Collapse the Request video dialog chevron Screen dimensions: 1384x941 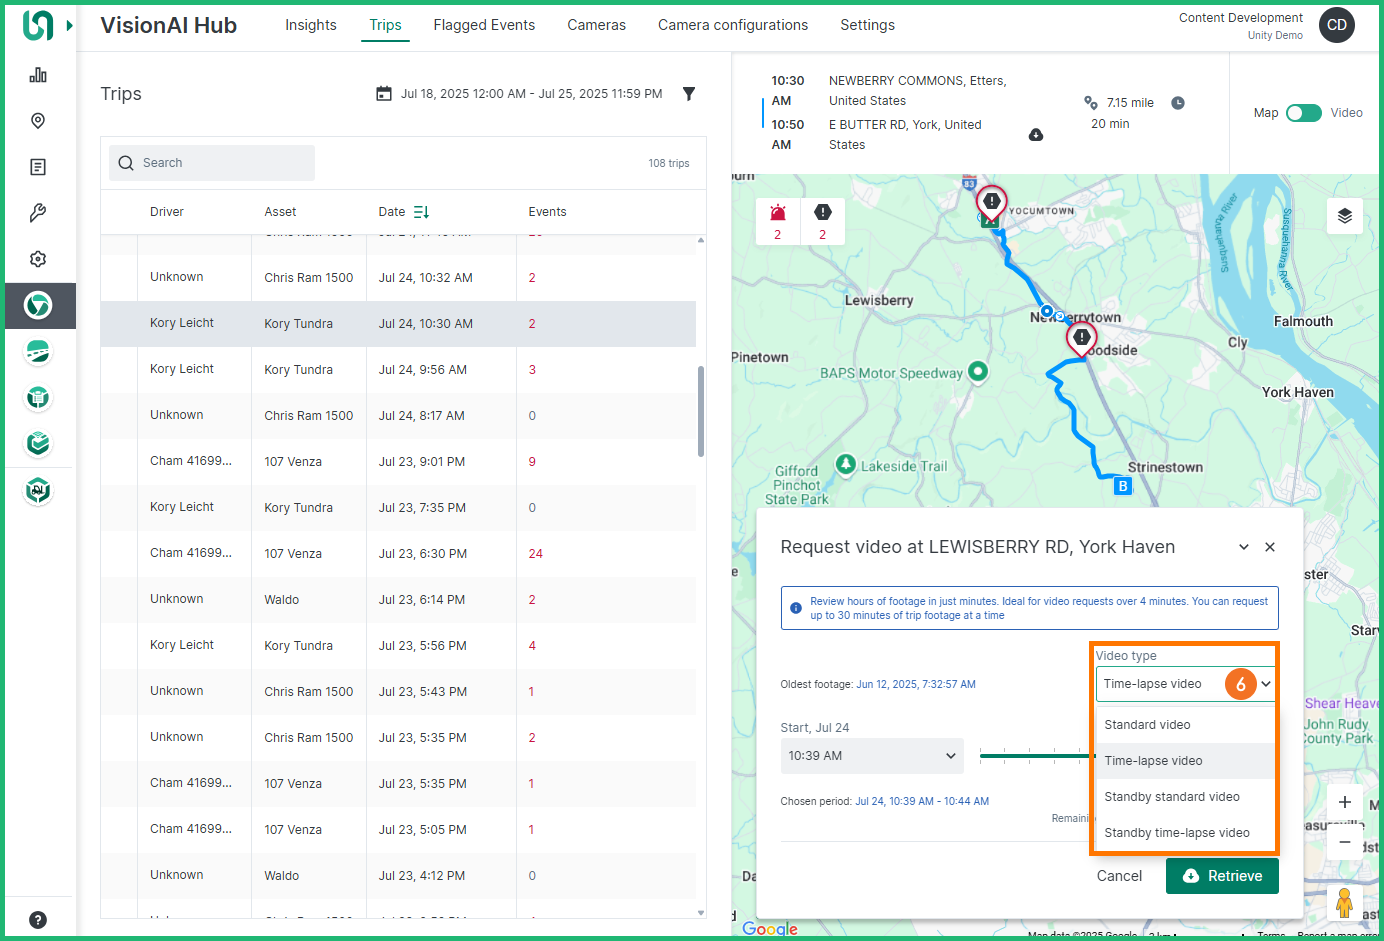pos(1244,547)
